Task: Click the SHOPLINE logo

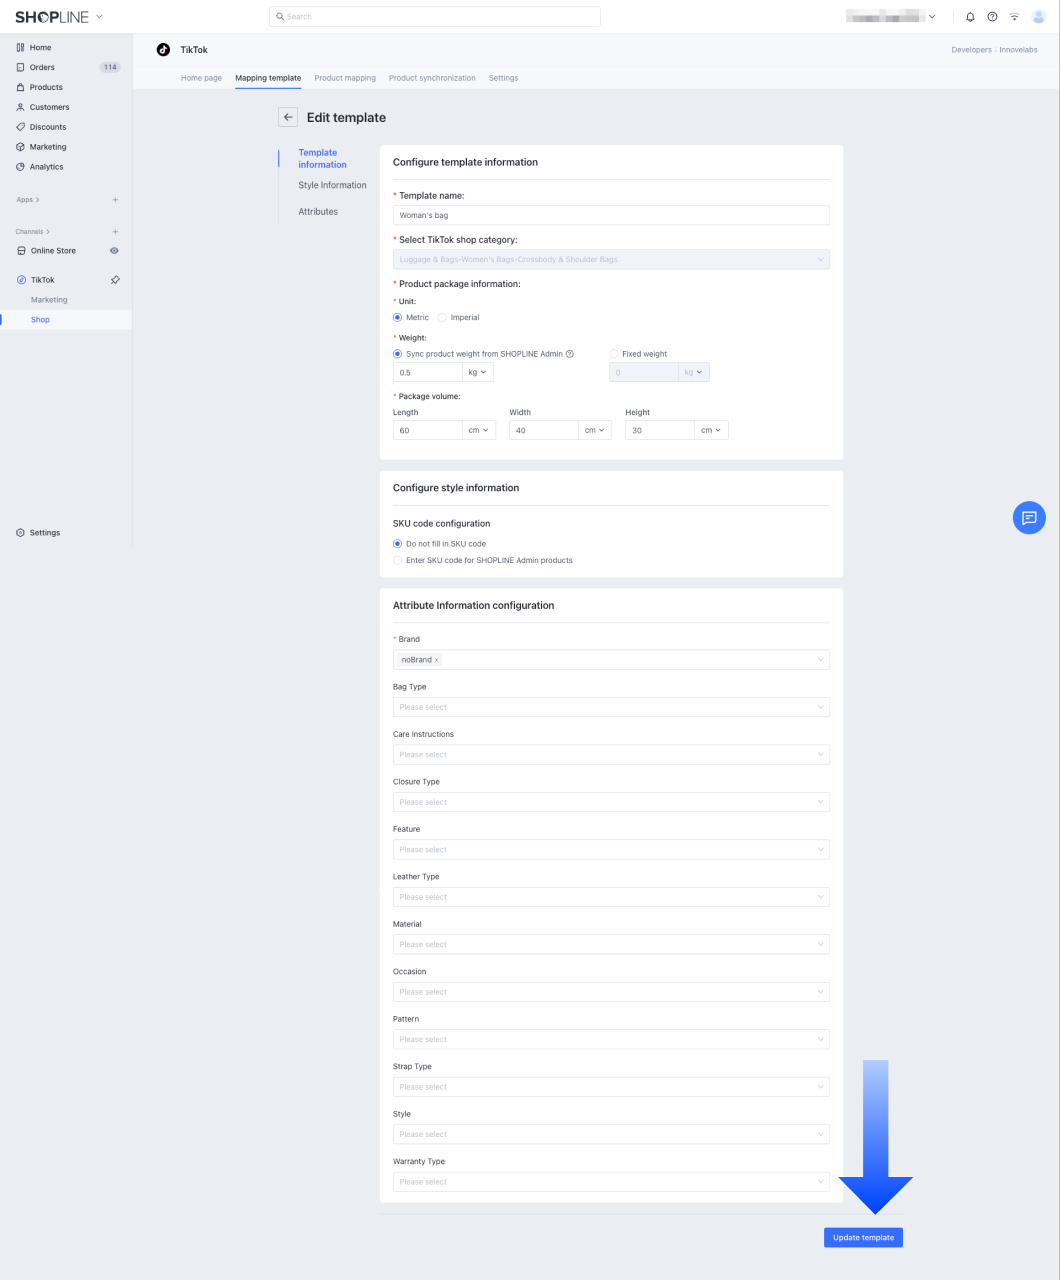Action: coord(52,17)
